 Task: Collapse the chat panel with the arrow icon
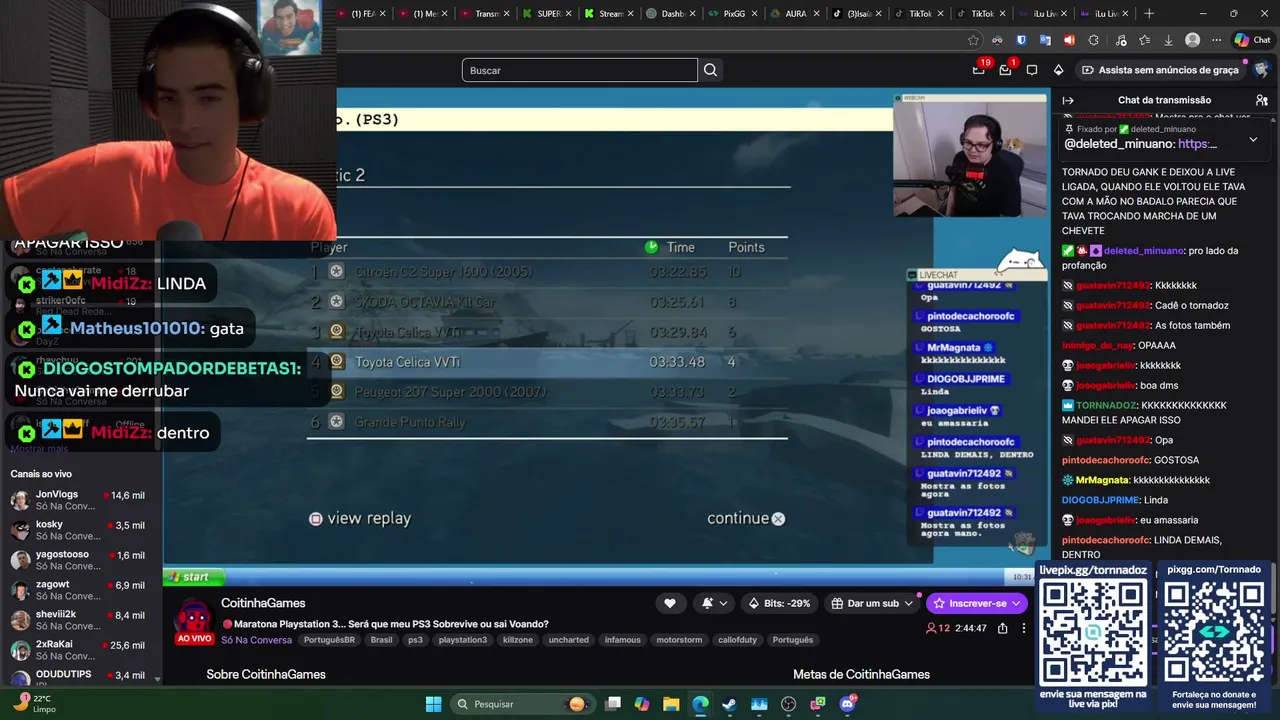1068,100
